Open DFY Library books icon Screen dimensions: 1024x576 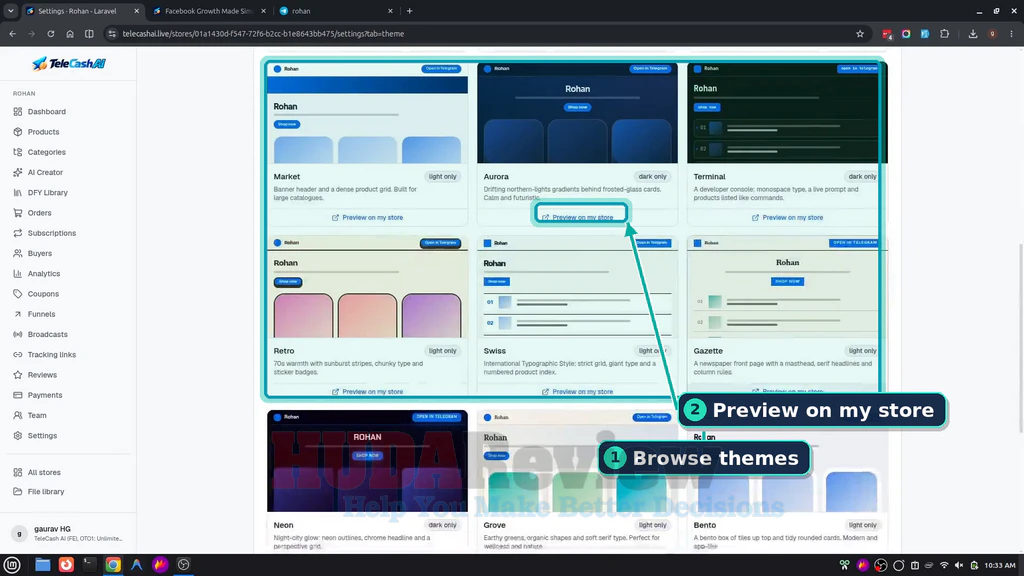pyautogui.click(x=18, y=193)
